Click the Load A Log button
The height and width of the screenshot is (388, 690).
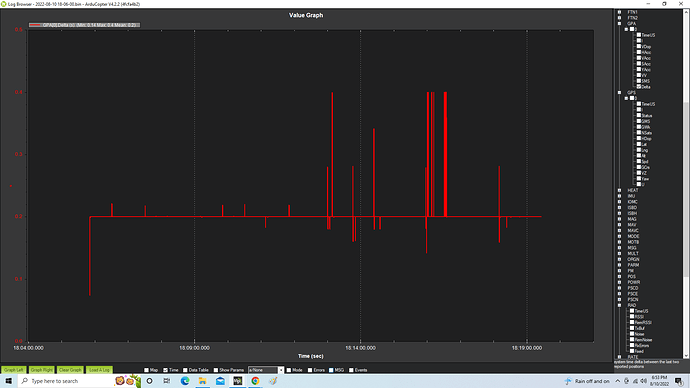pos(99,370)
